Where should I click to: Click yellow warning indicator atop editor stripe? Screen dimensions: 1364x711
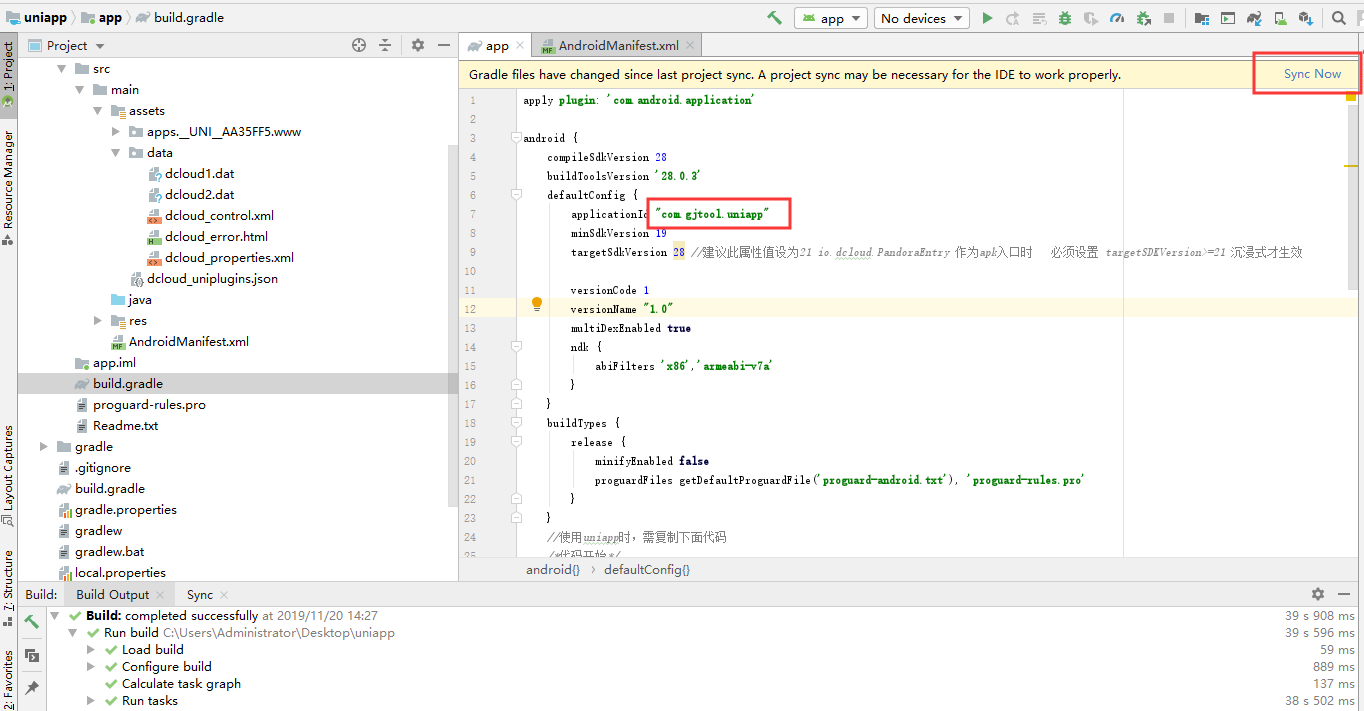click(1351, 97)
